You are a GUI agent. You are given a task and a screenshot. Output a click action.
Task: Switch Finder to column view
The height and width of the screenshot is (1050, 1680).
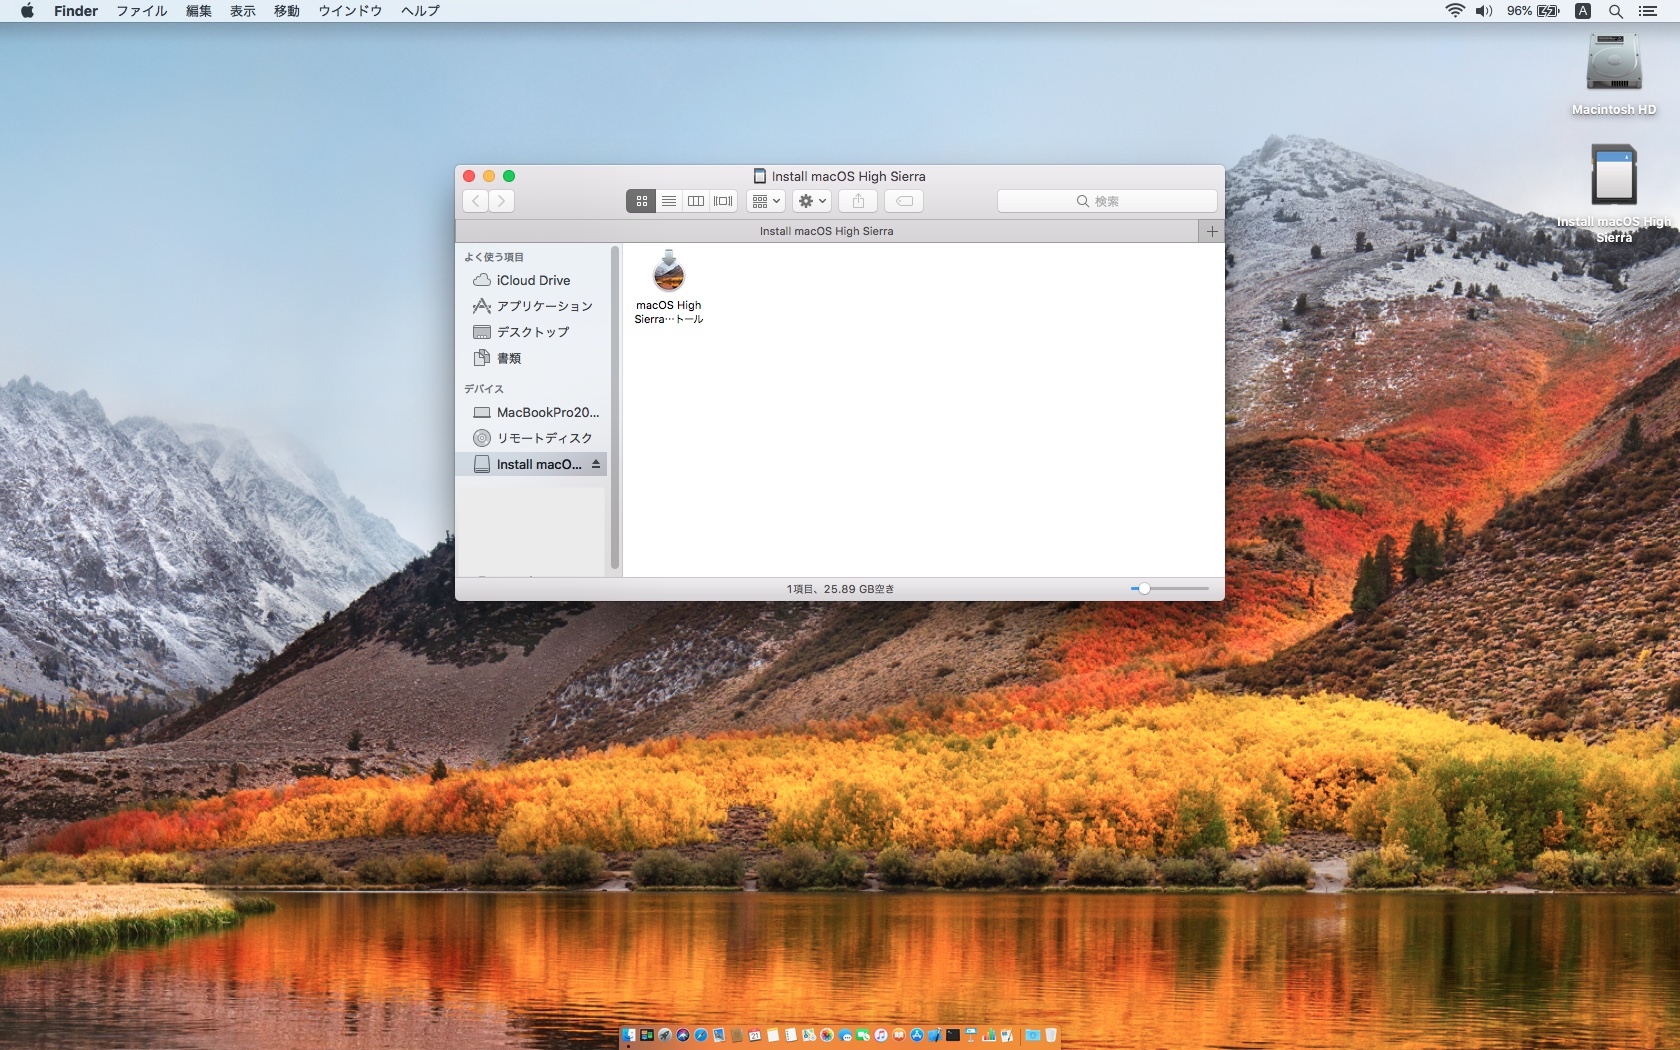[x=696, y=201]
